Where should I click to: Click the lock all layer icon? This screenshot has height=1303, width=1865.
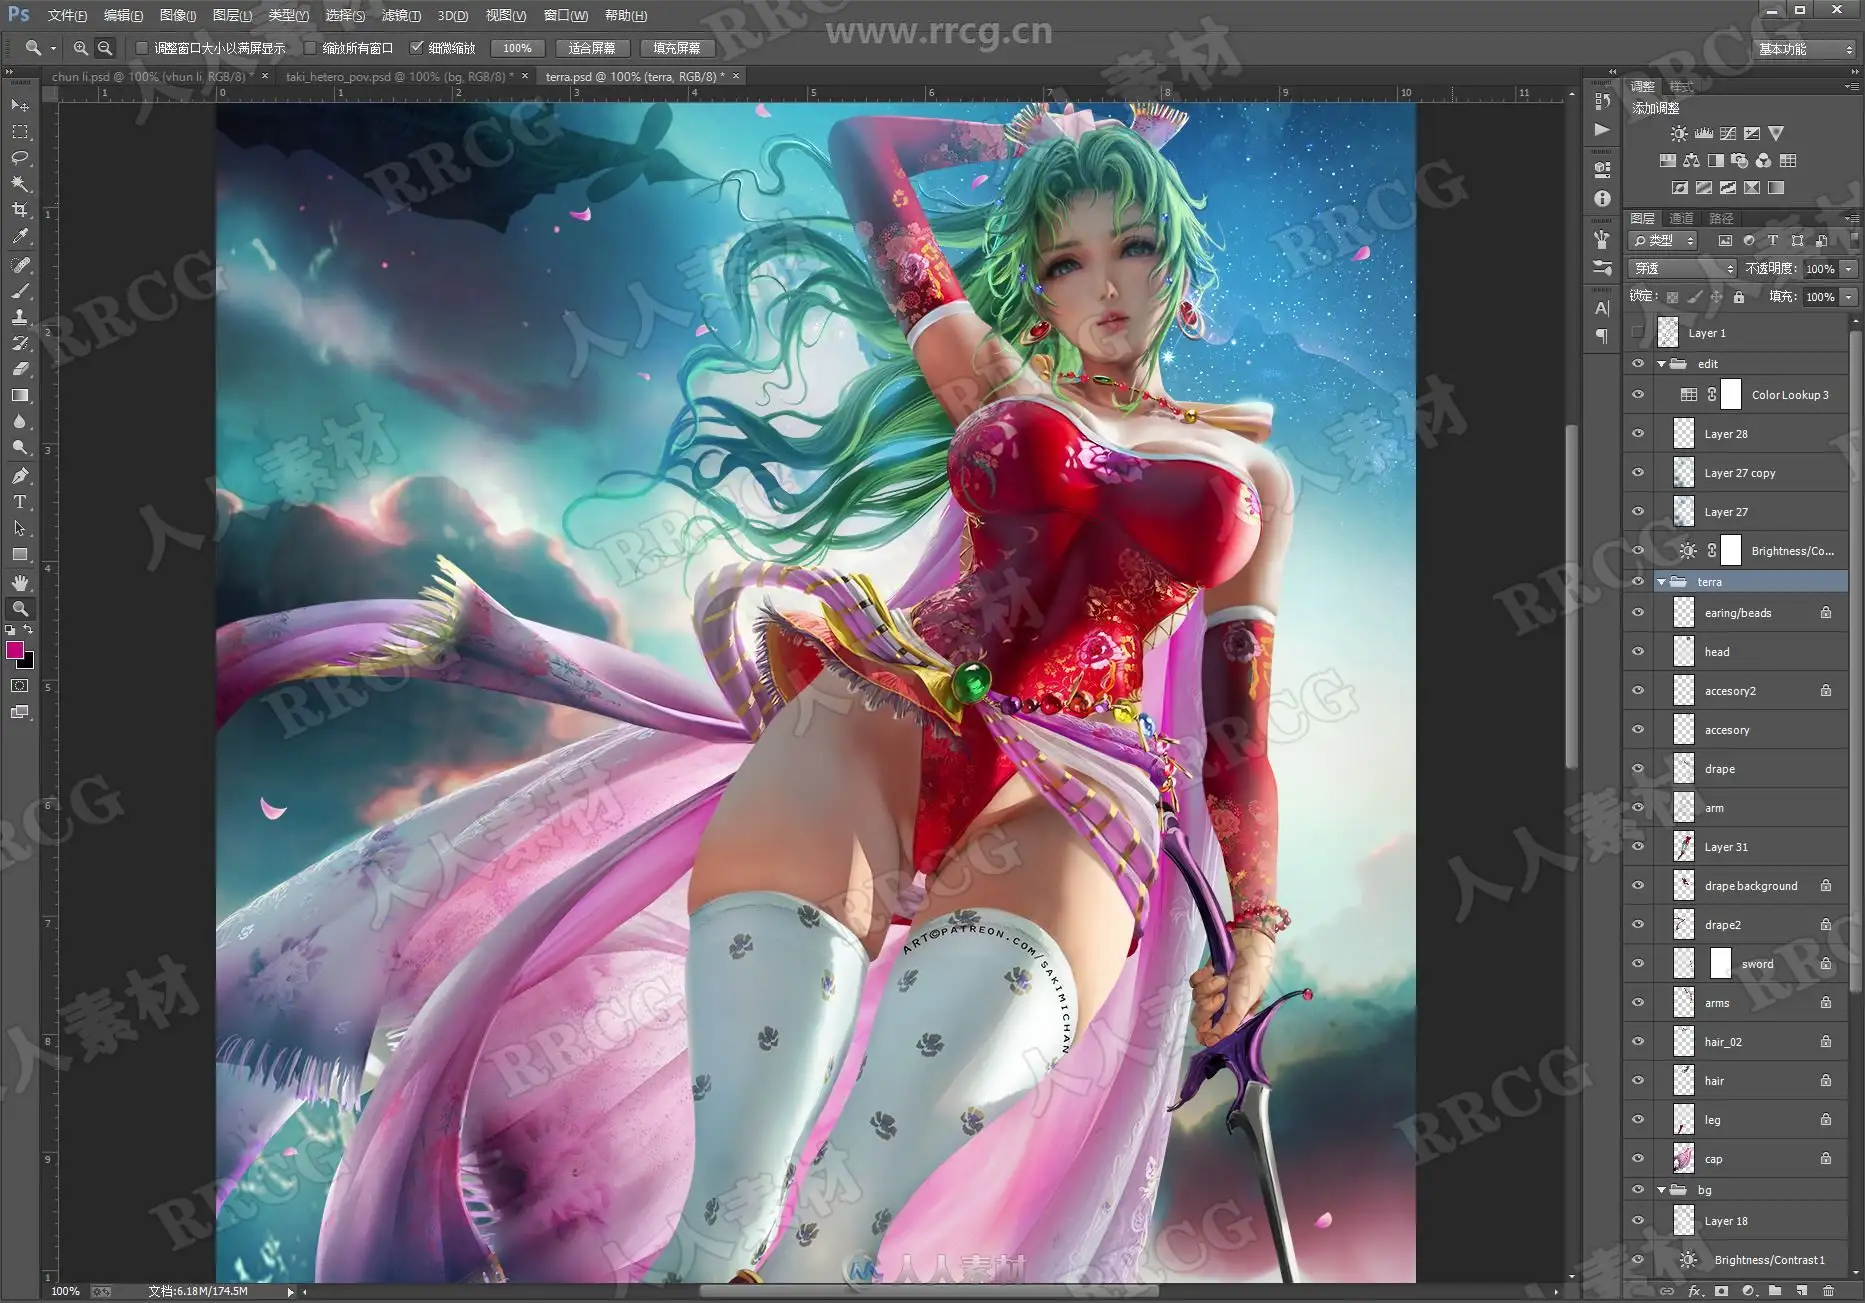[x=1739, y=297]
